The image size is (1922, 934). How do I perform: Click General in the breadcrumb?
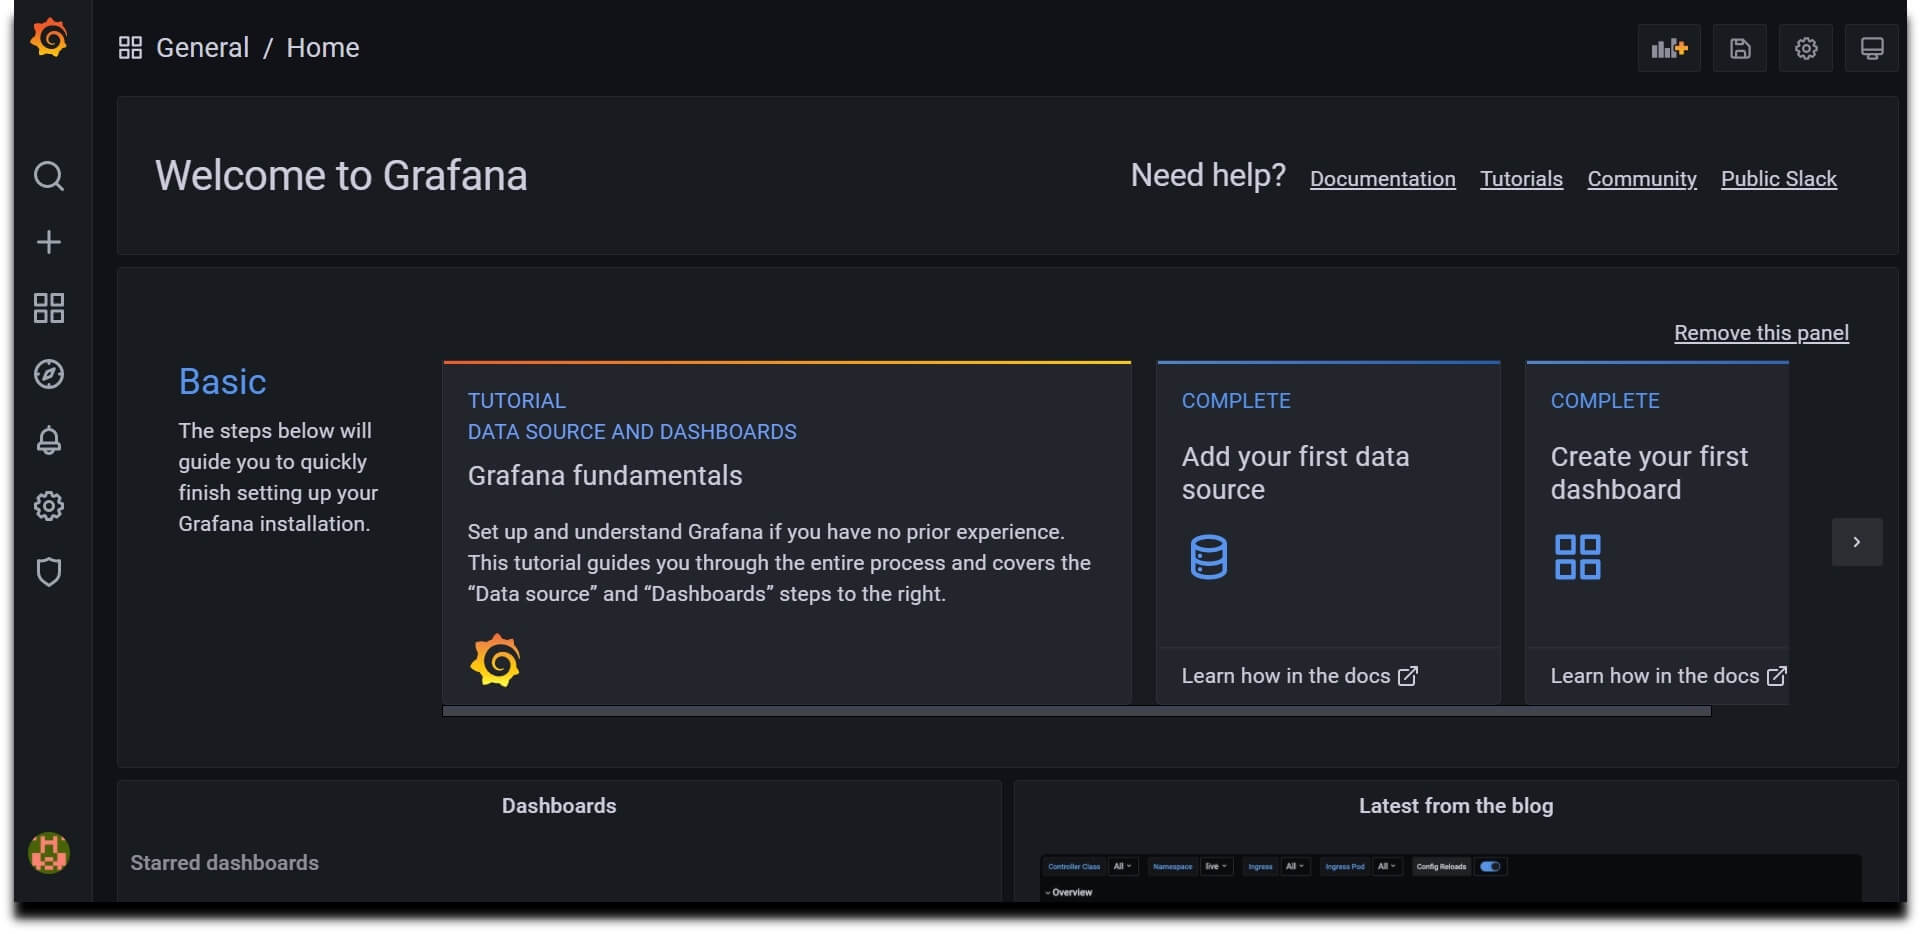pyautogui.click(x=203, y=47)
